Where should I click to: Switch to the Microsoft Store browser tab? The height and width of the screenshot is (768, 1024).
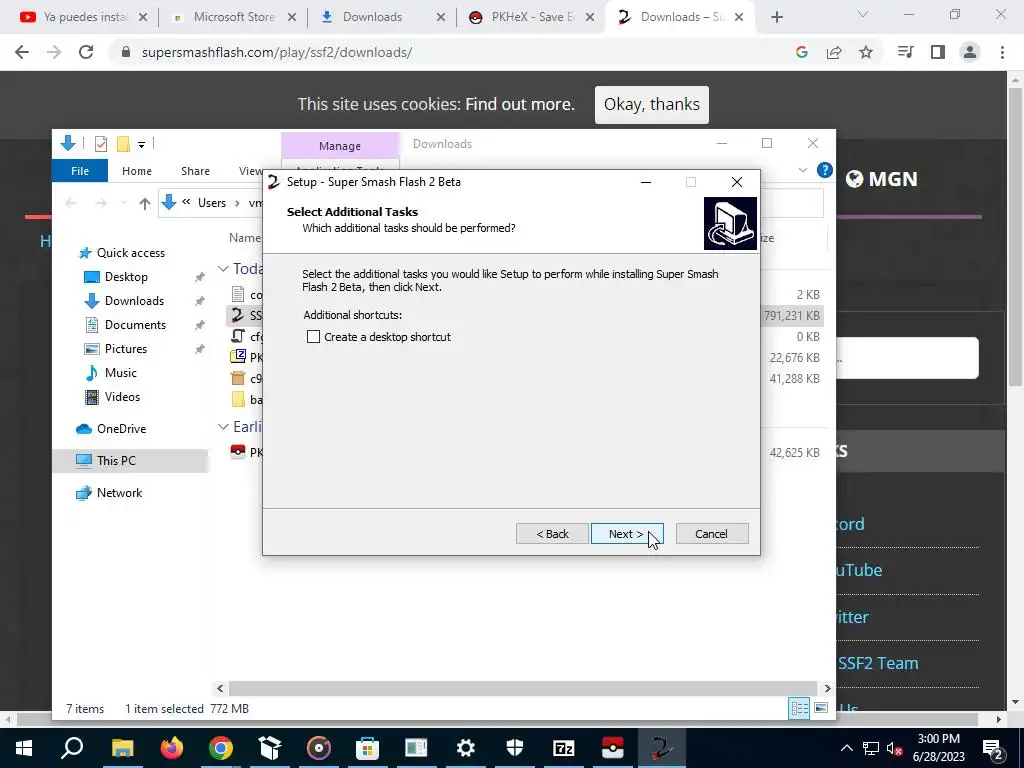234,17
